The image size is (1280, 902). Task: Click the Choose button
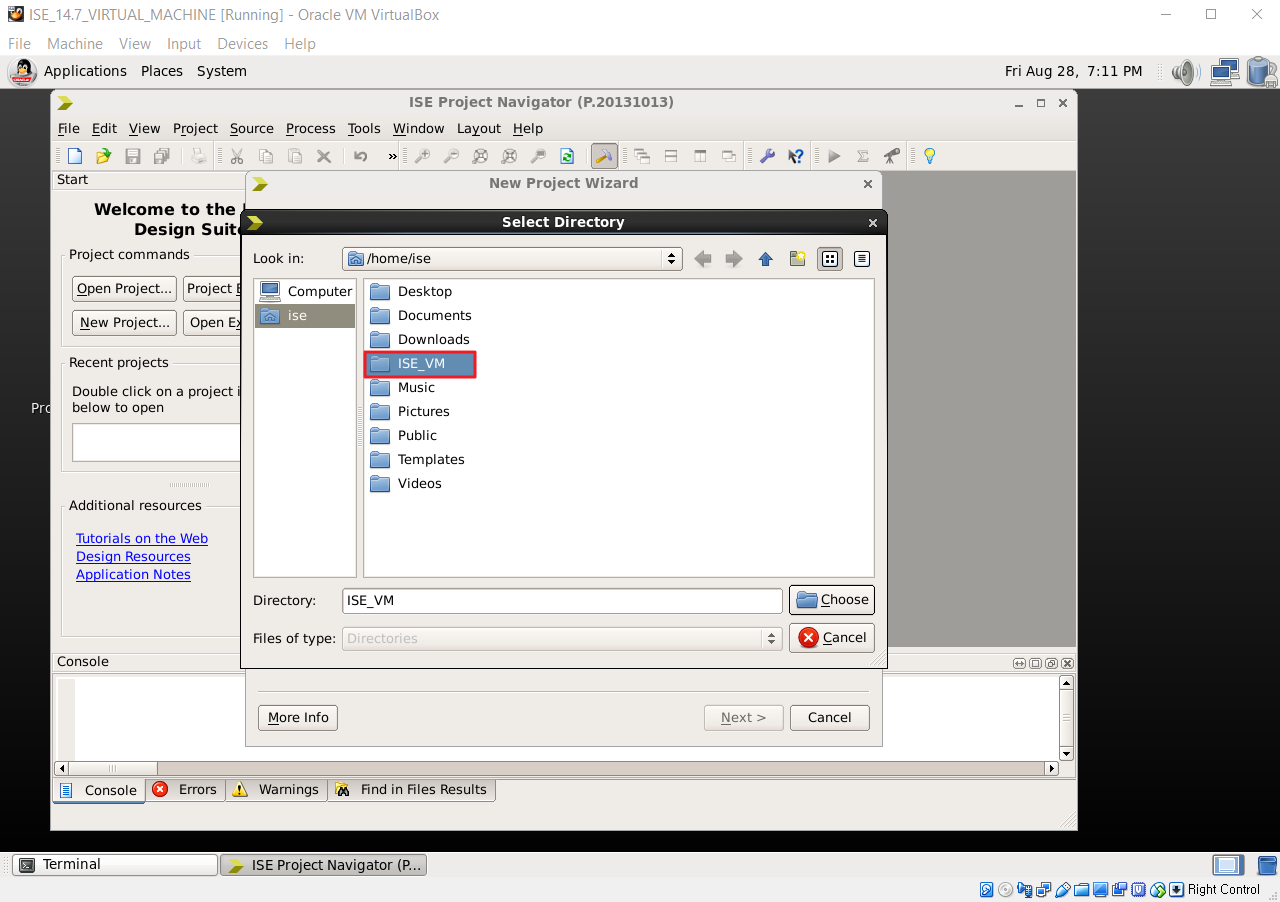pyautogui.click(x=832, y=600)
